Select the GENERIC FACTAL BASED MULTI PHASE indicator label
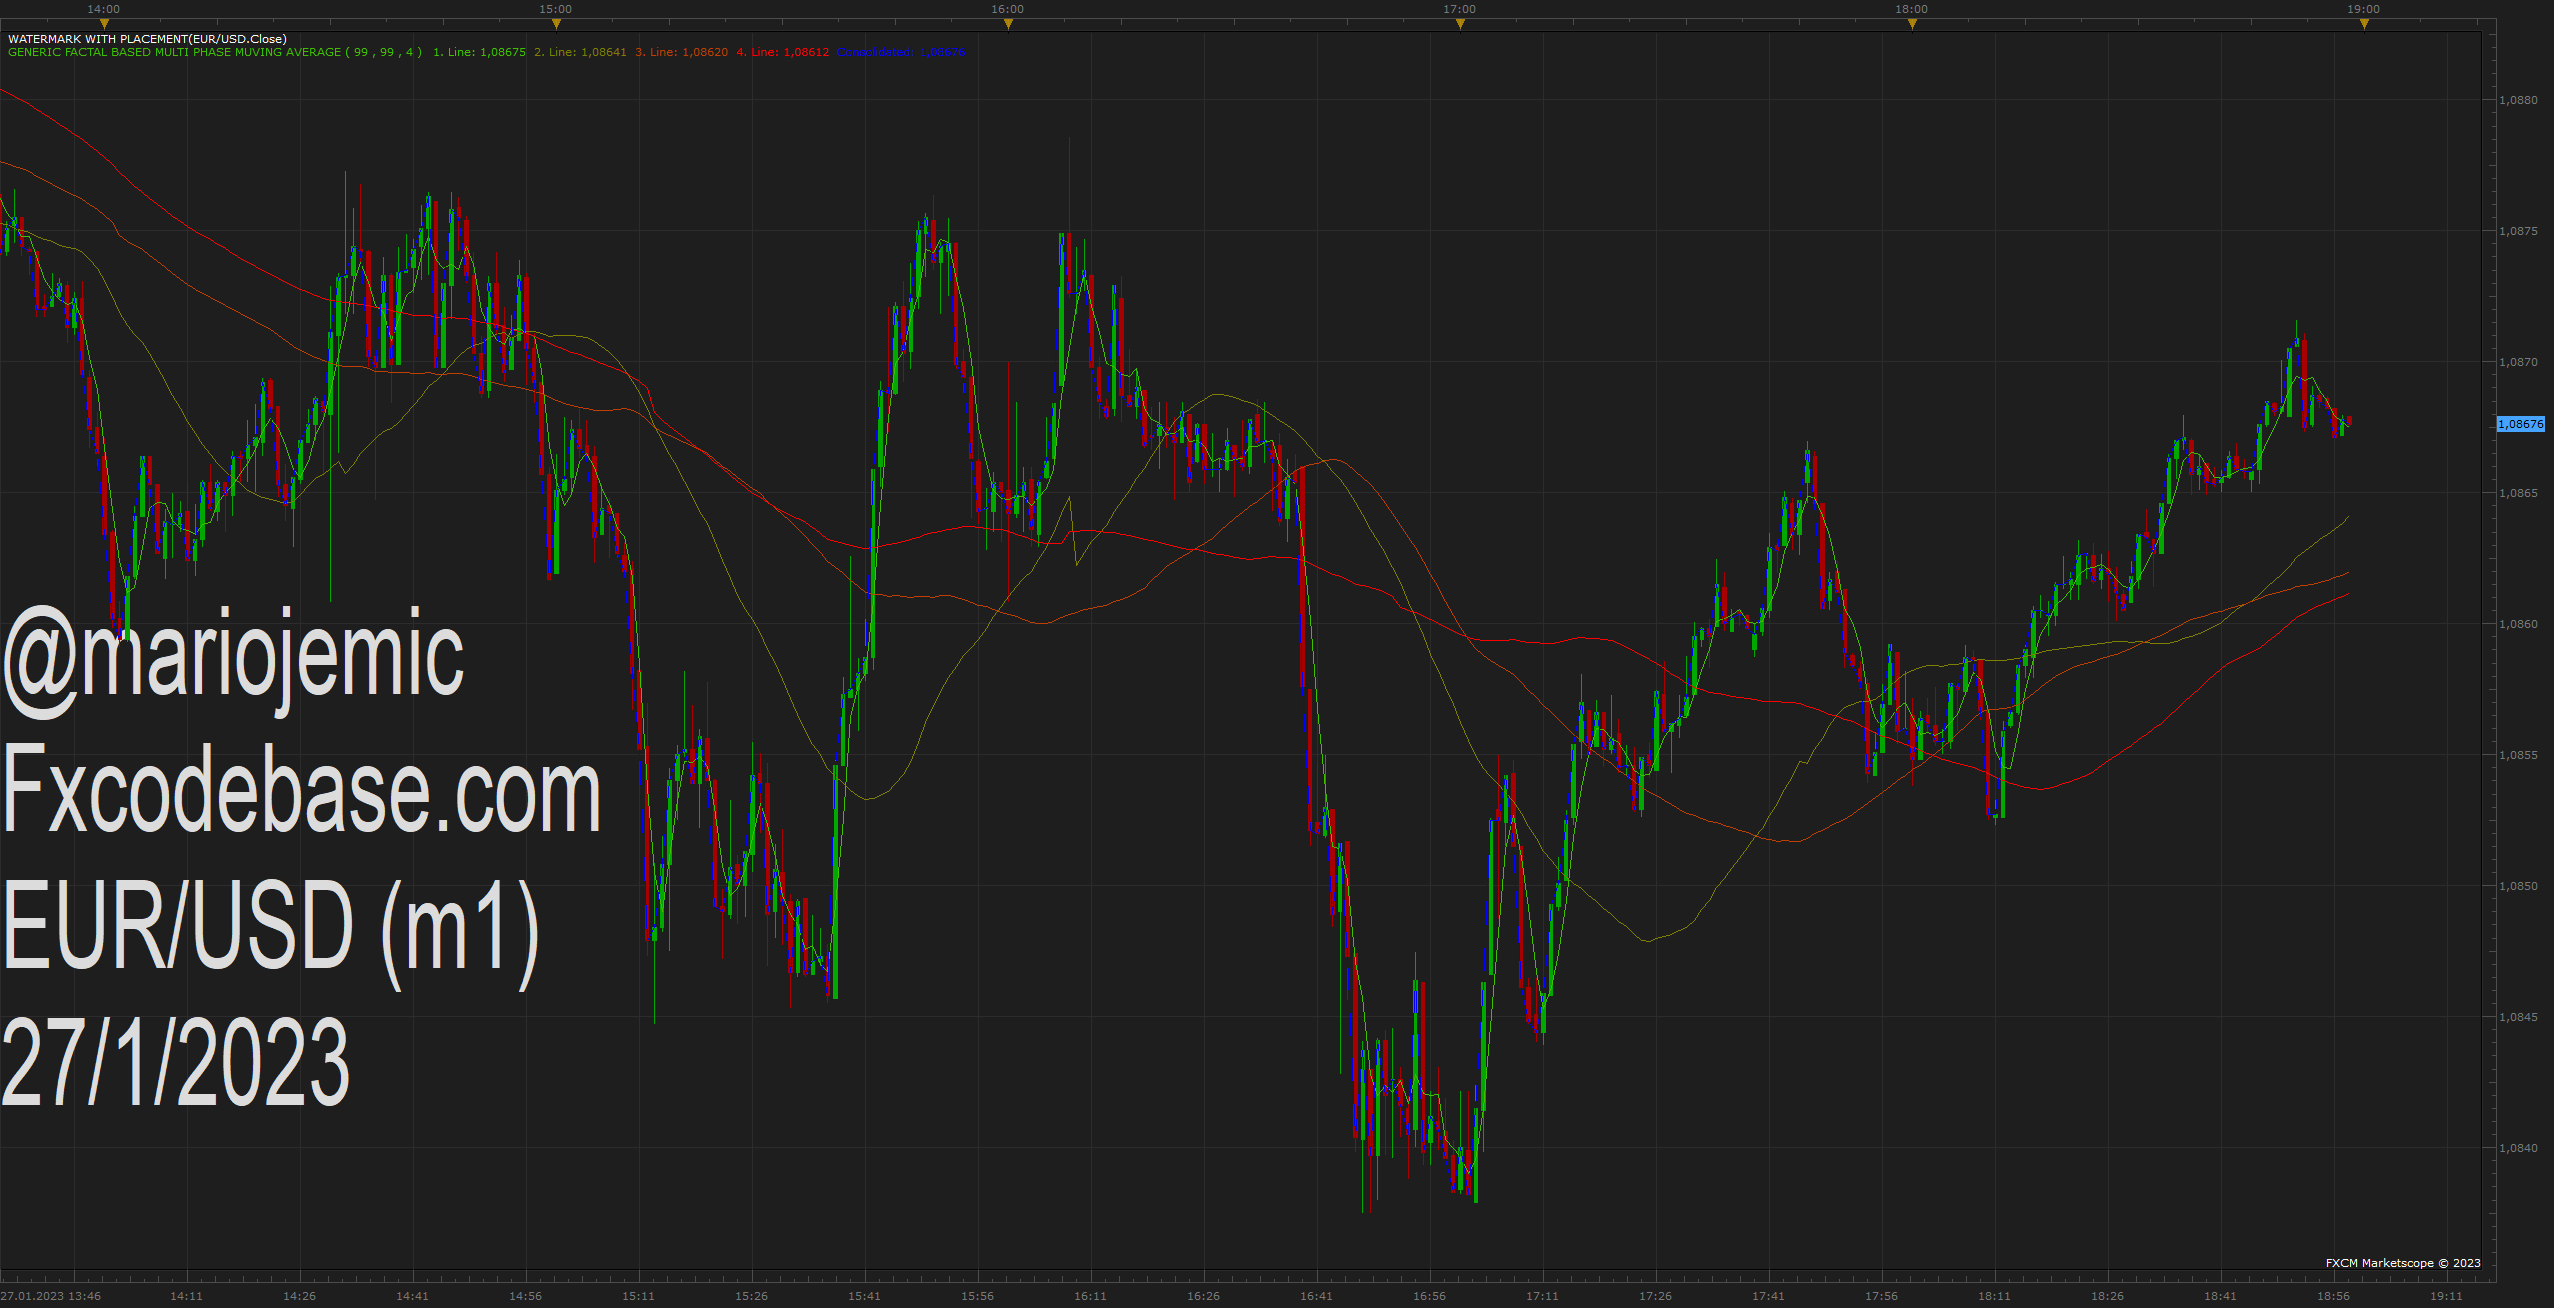Viewport: 2554px width, 1308px height. 215,52
